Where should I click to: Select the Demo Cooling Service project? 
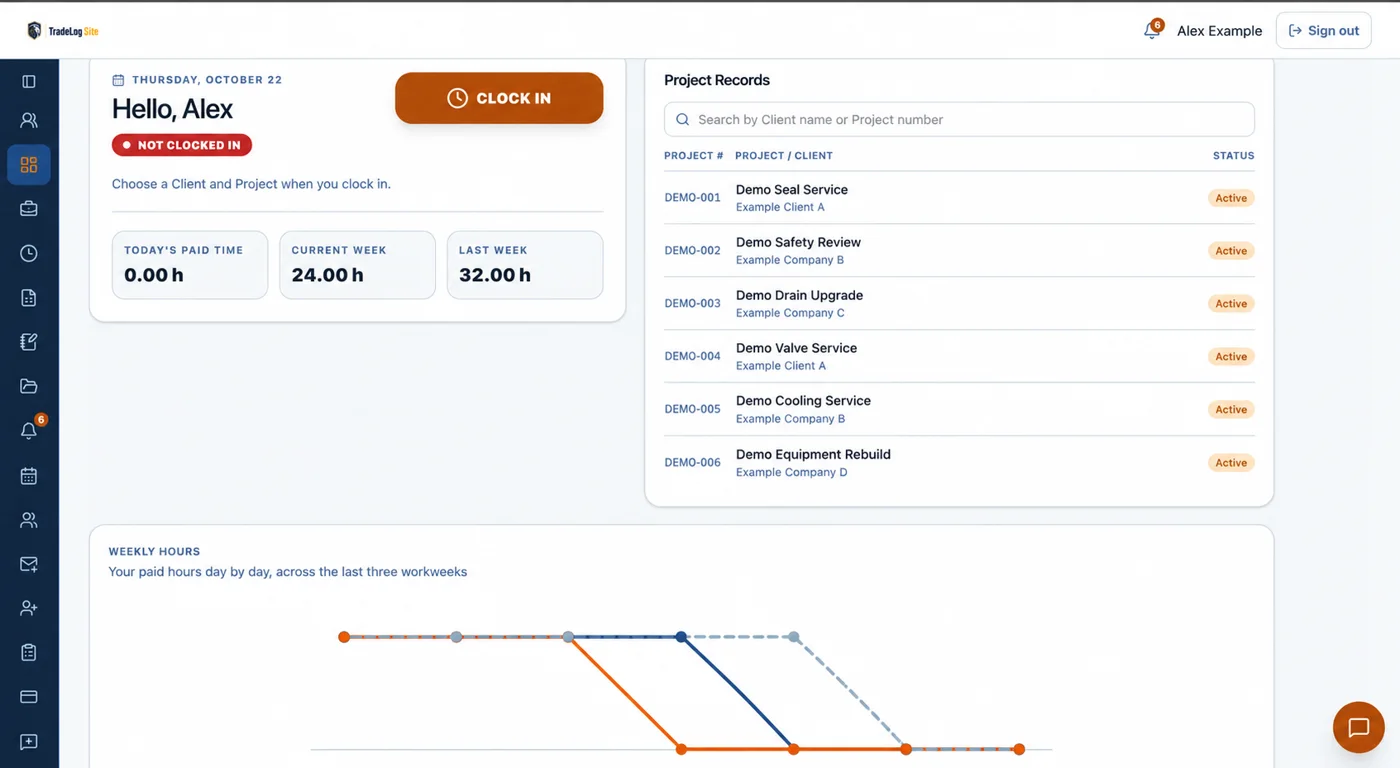pos(803,400)
